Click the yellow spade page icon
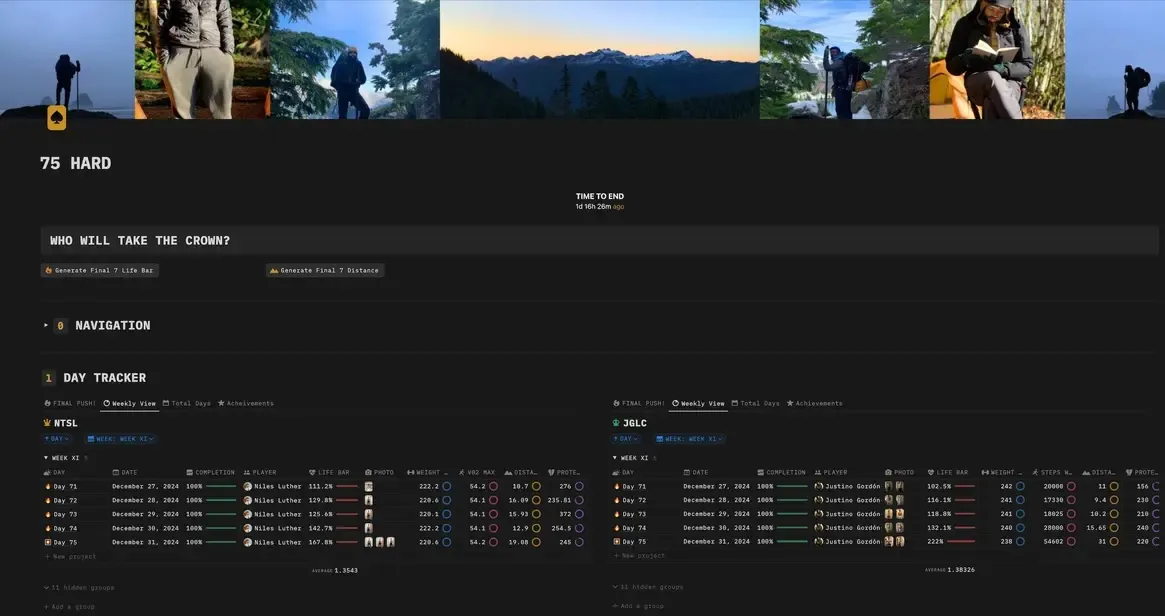 56,117
